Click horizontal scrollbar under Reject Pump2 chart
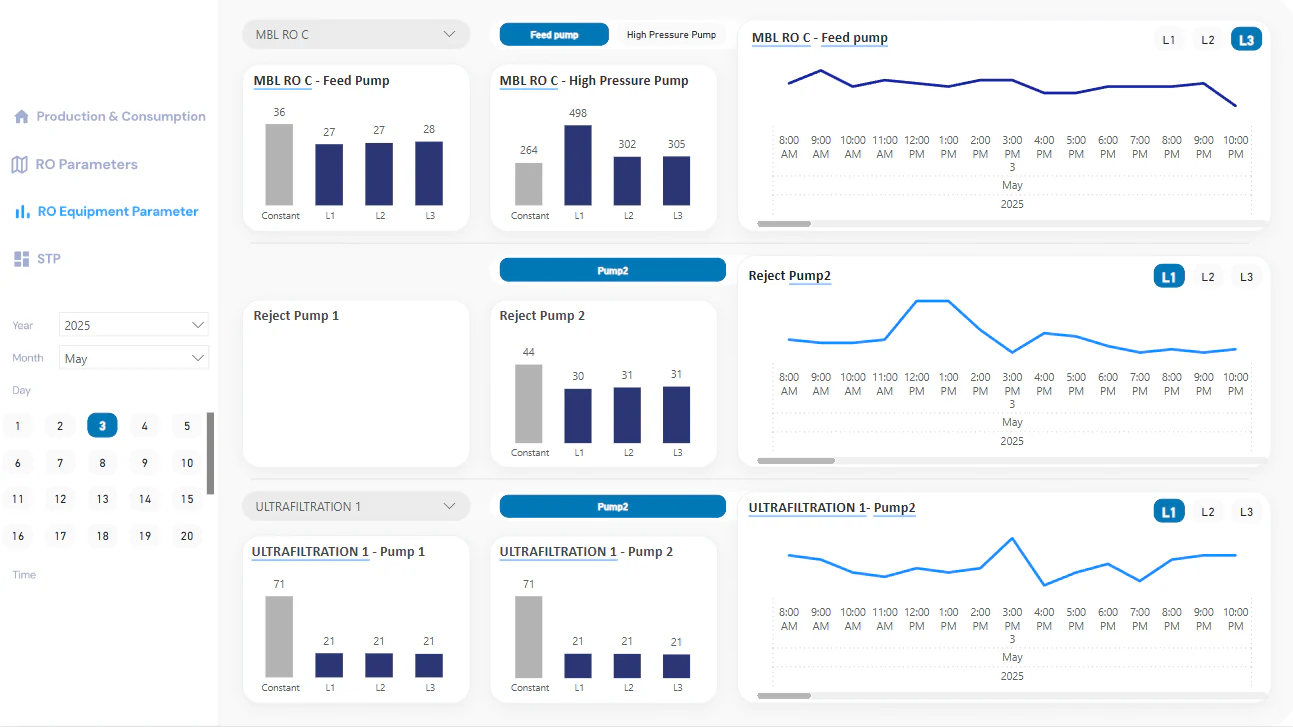 [x=796, y=461]
